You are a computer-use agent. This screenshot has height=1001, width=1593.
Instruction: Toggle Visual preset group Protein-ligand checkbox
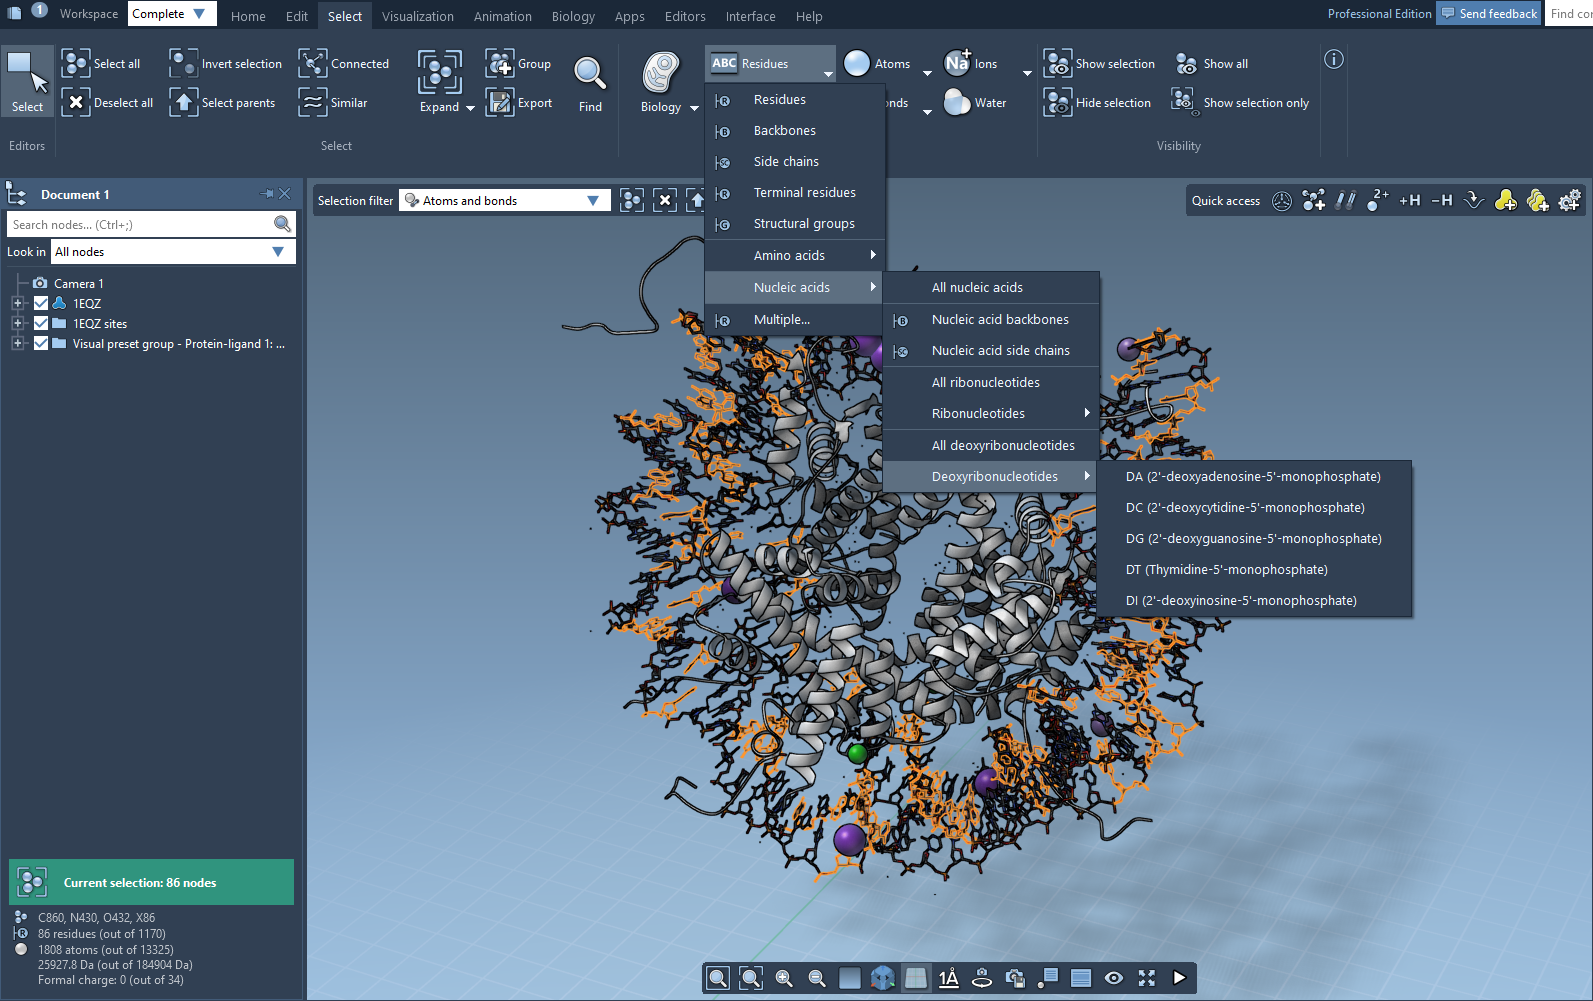click(x=41, y=343)
